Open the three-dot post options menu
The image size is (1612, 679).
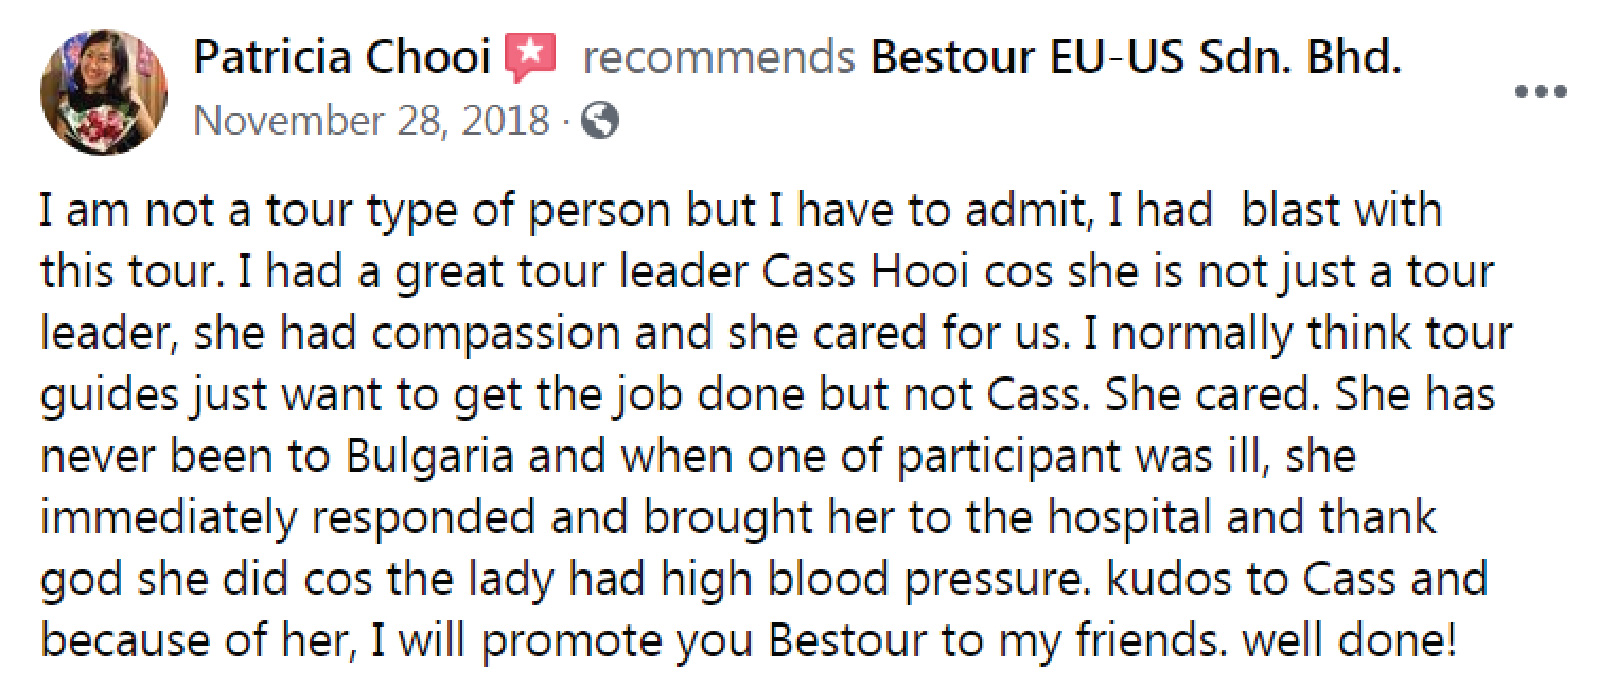tap(1540, 92)
